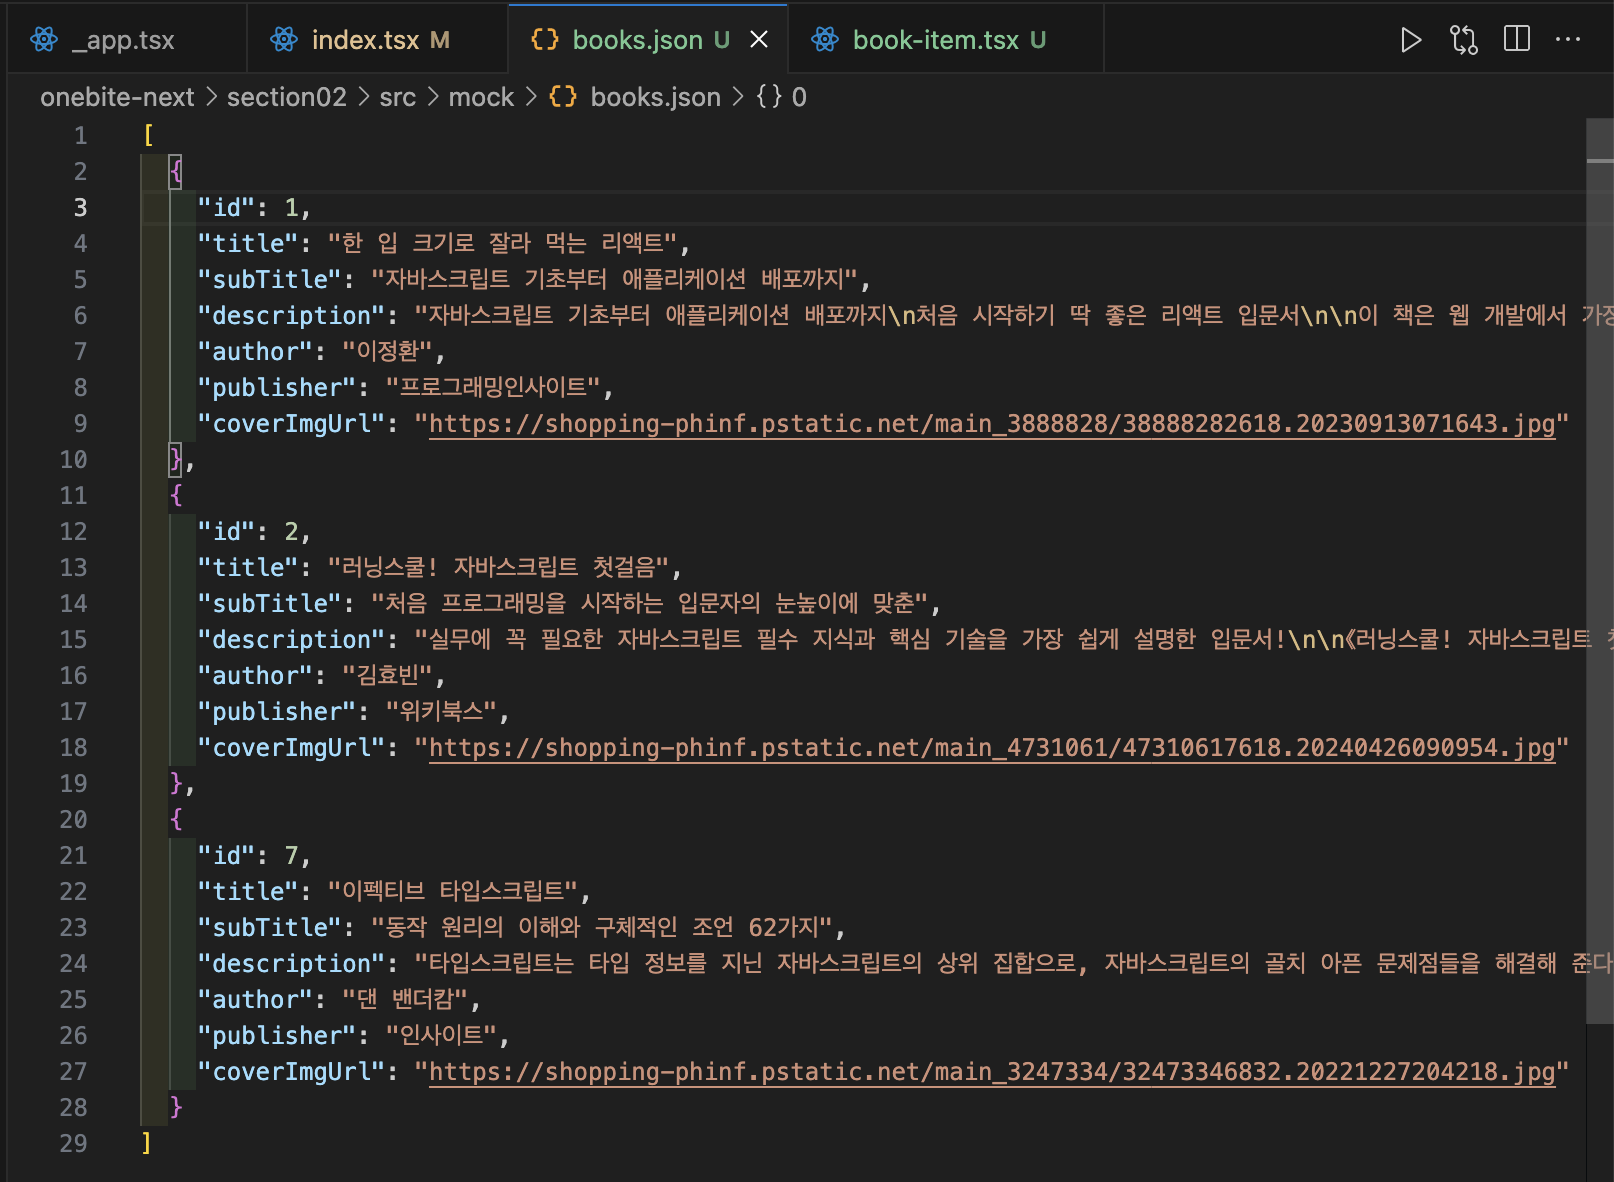Click subTitle on line 5
Screen dimensions: 1614x1182
(615, 280)
